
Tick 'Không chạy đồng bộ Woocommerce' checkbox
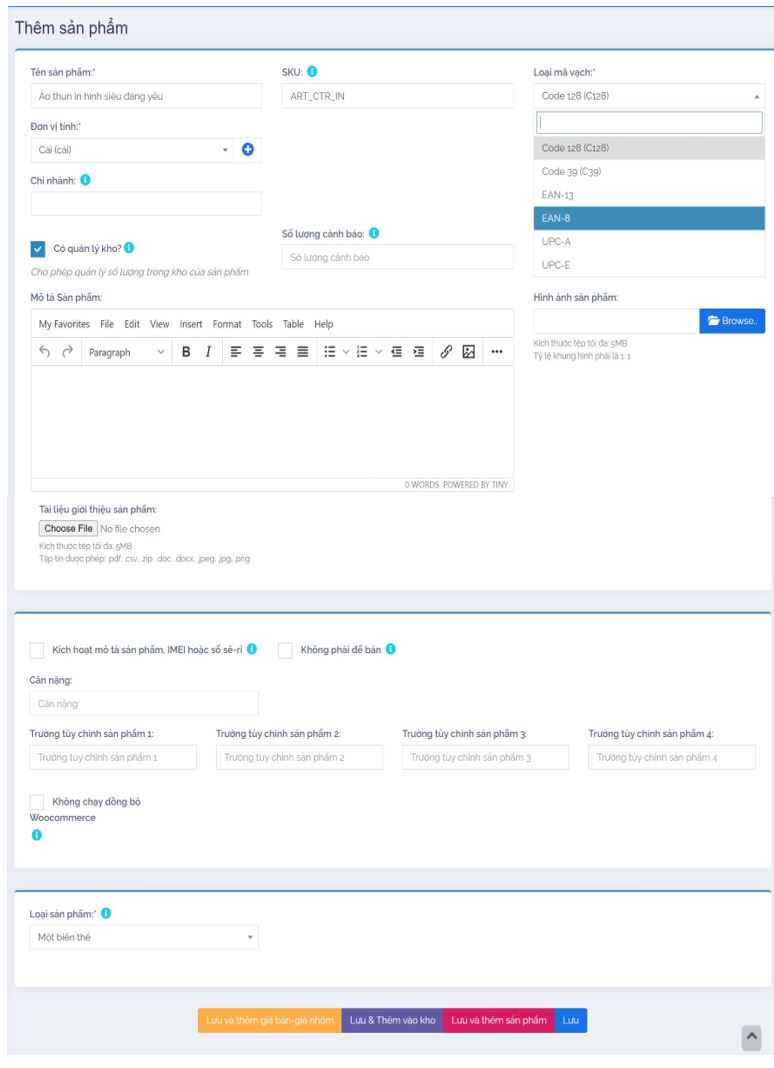(x=38, y=802)
